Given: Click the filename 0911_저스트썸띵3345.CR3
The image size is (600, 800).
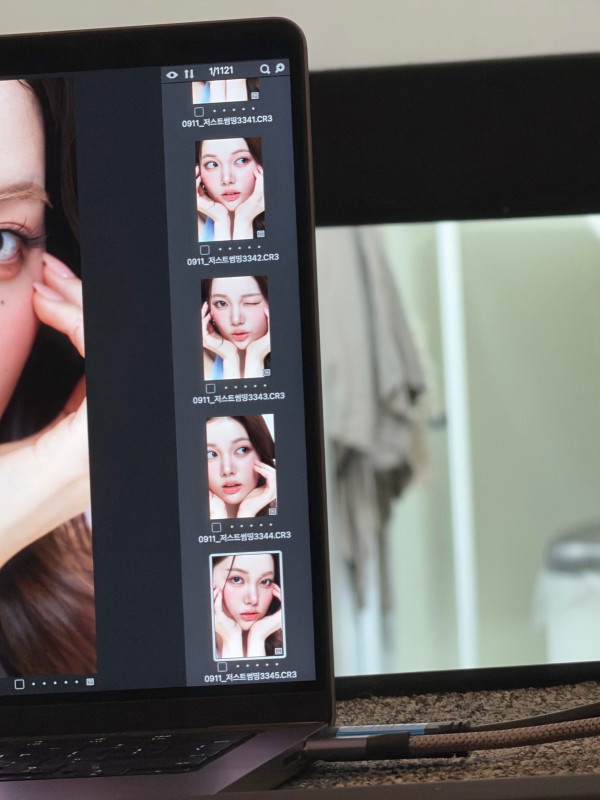Looking at the screenshot, I should [x=251, y=676].
